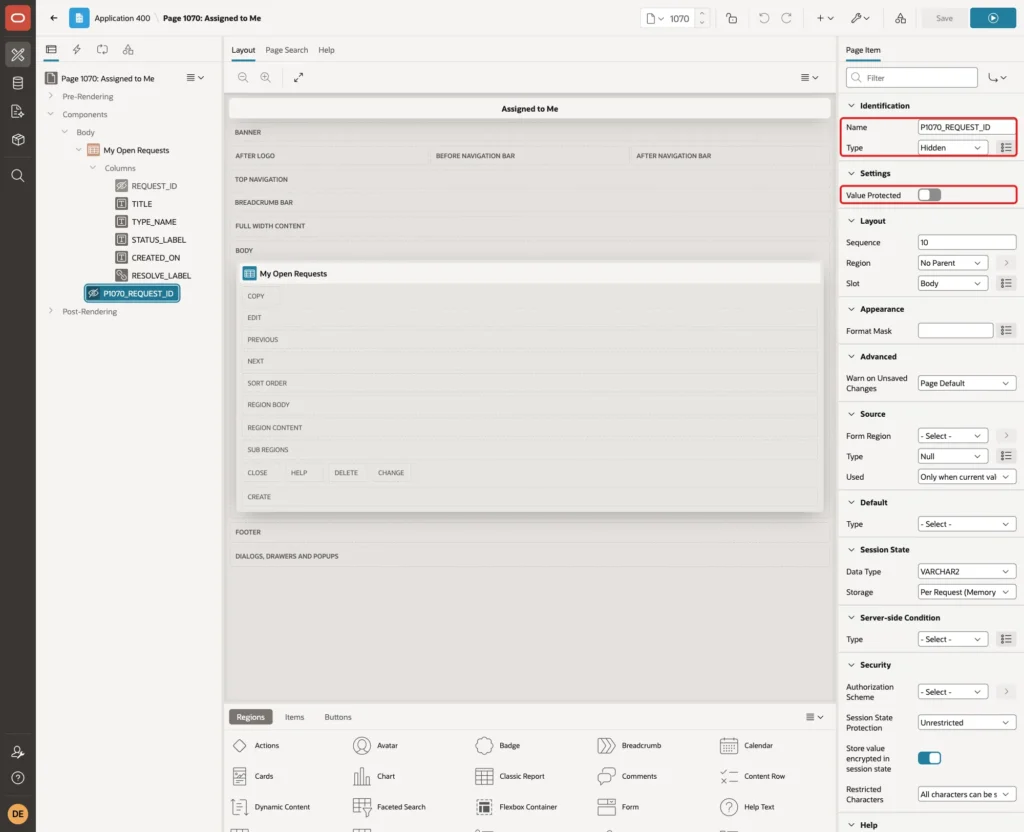Select the central Help tab
Image resolution: width=1024 pixels, height=832 pixels.
(327, 50)
